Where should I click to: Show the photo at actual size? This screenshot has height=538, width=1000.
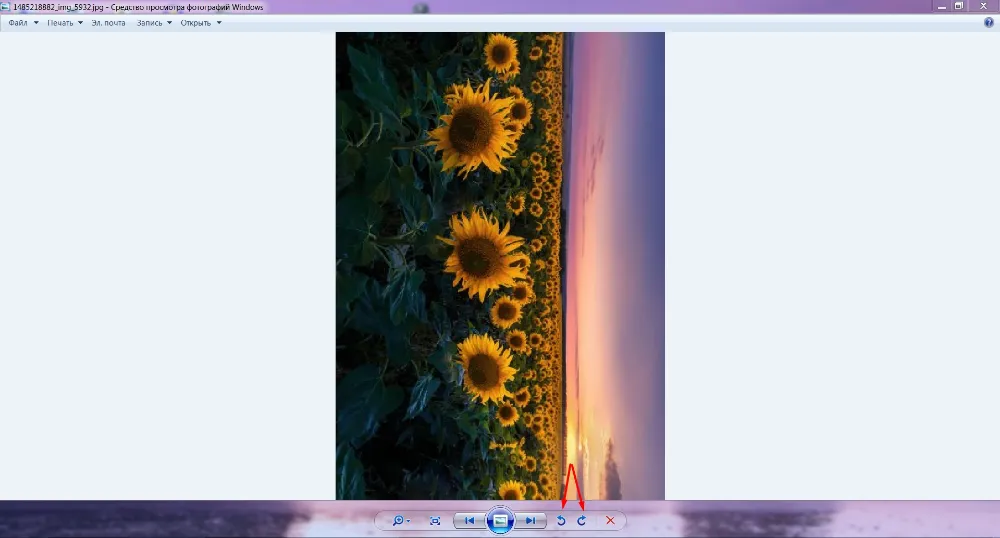tap(435, 521)
